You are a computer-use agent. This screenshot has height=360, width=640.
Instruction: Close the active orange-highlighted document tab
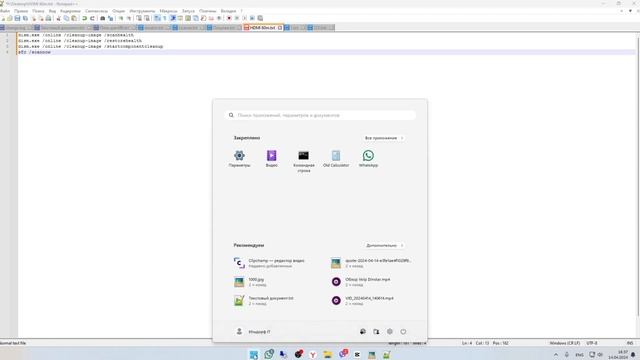[x=280, y=28]
